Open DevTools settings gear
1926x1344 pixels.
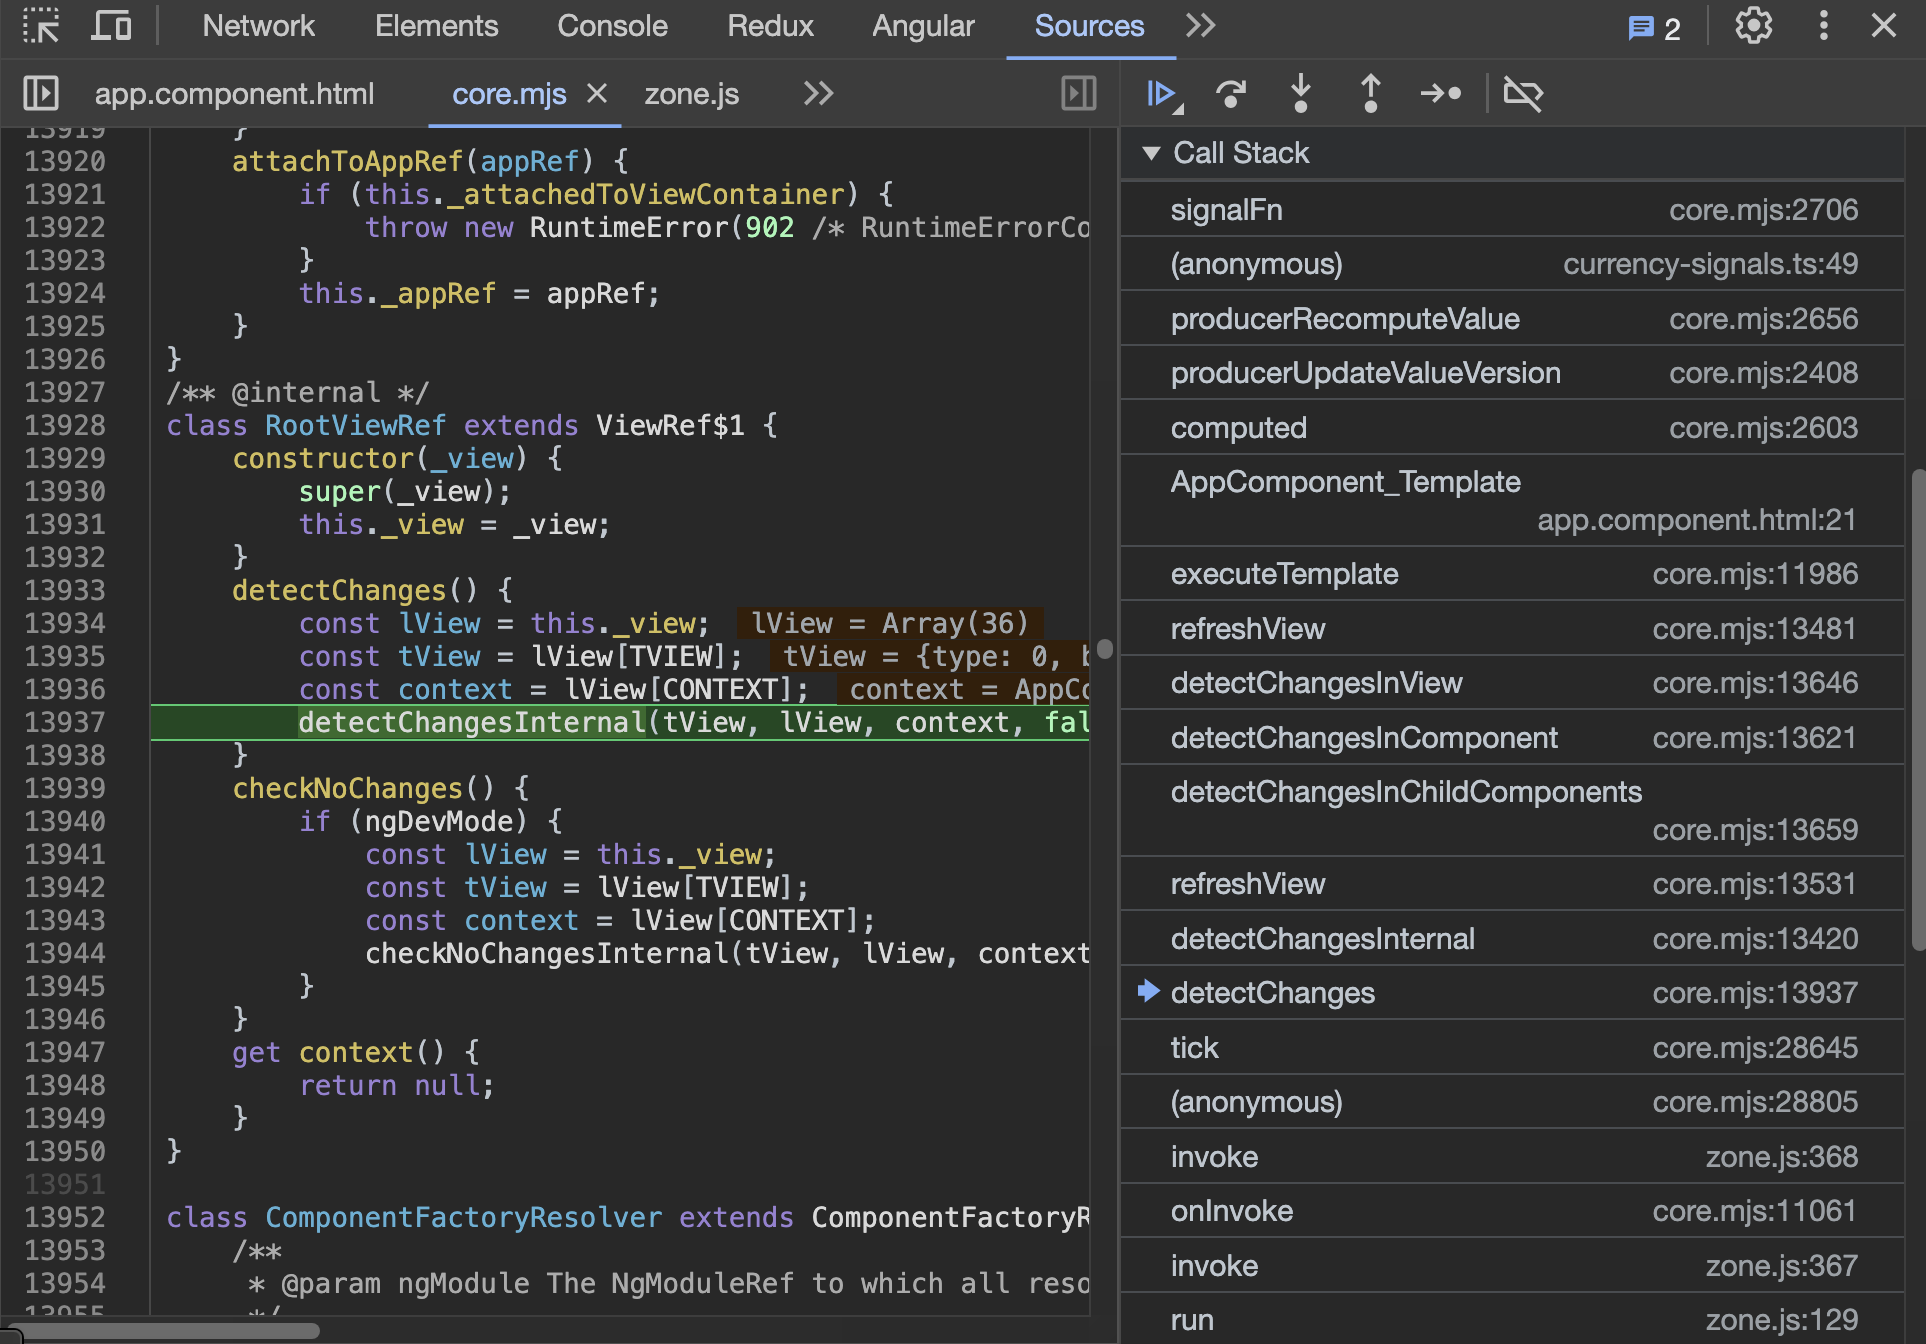[1753, 26]
